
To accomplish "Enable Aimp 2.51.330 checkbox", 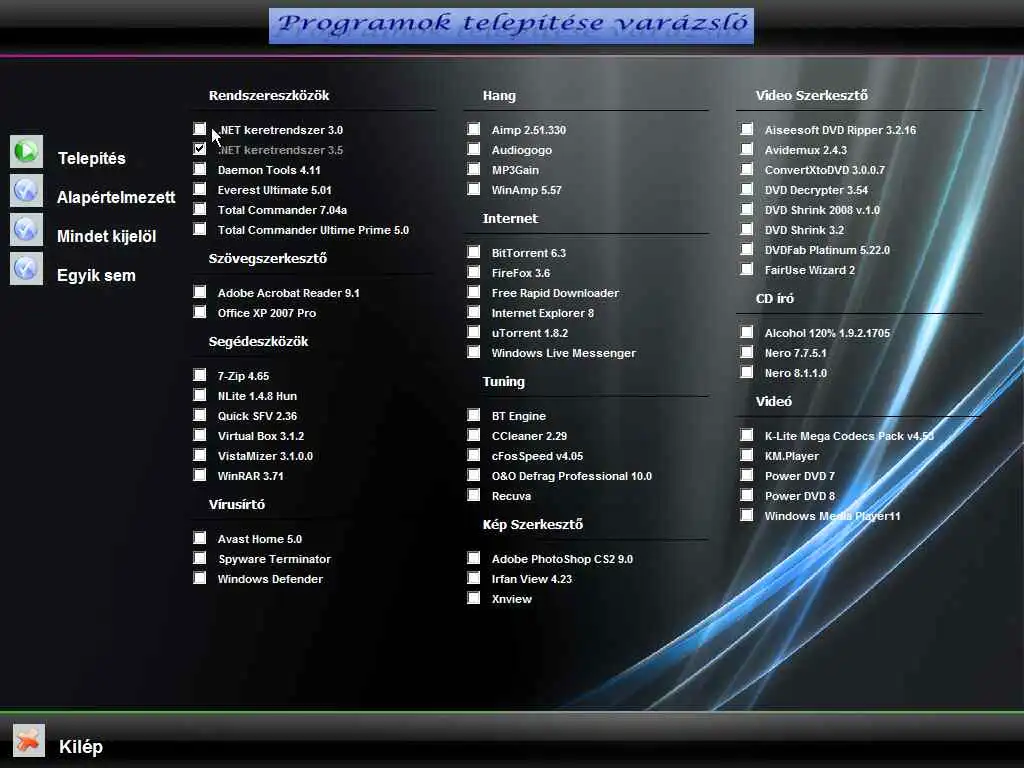I will [x=474, y=129].
